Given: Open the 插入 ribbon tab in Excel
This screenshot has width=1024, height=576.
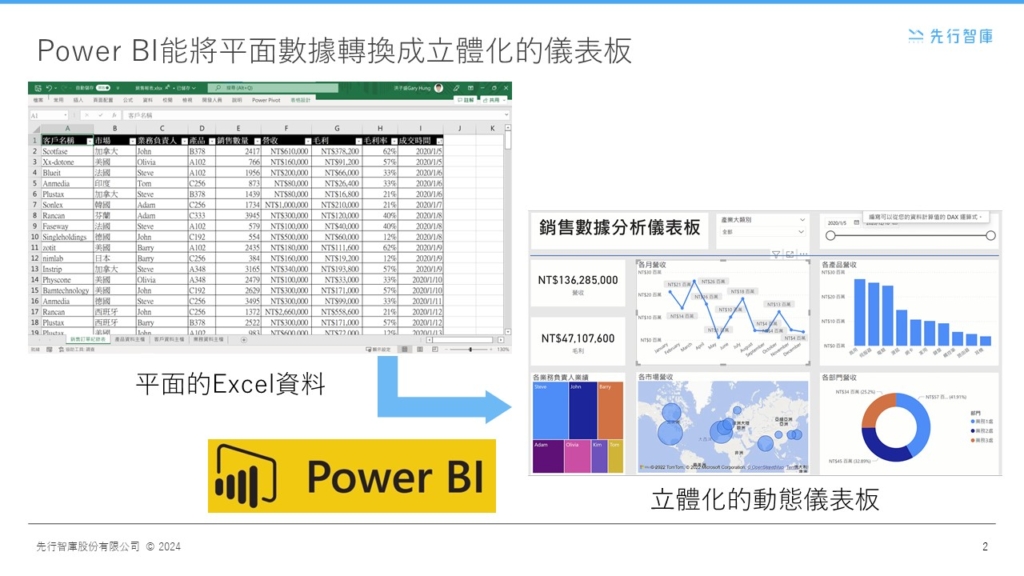Looking at the screenshot, I should [x=78, y=100].
